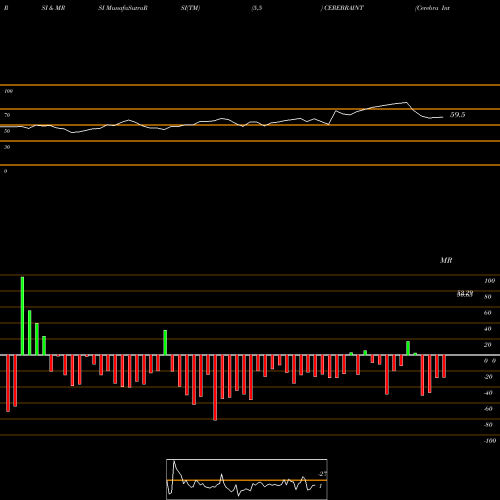
Task: Click the 60 label on MR axis
Action: 488,313
